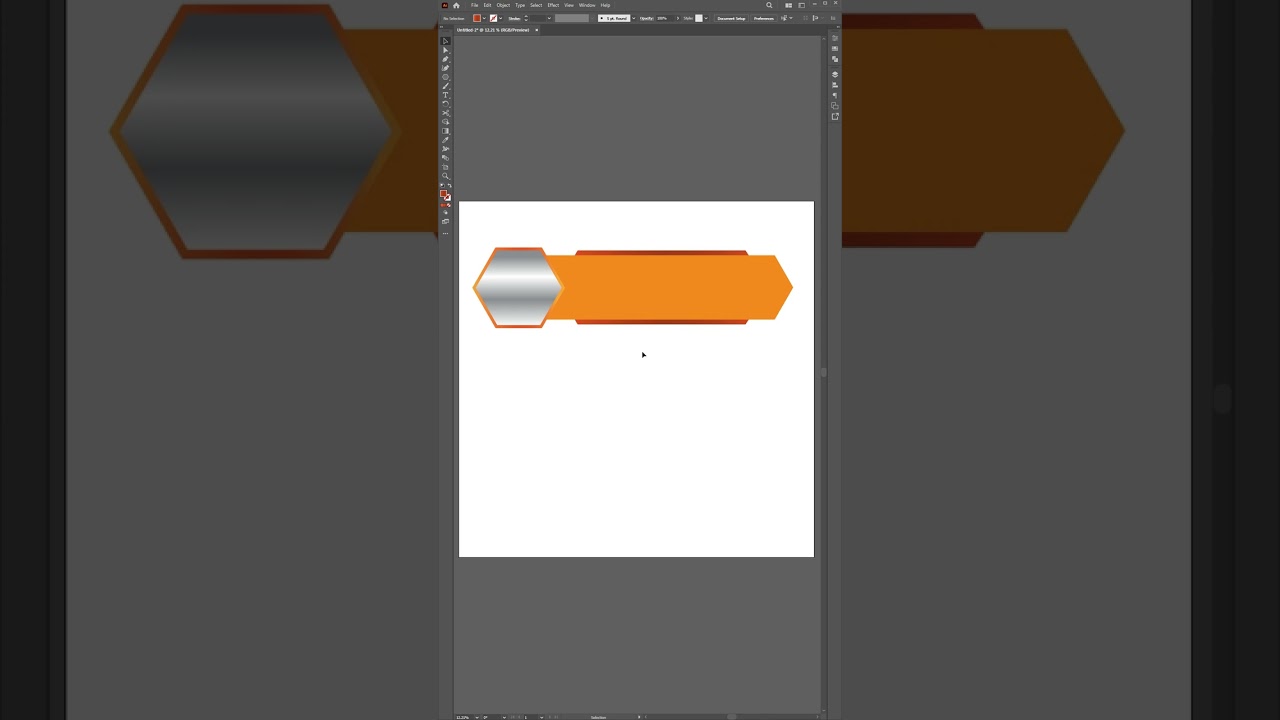This screenshot has width=1280, height=720.
Task: Close the Untitled-2 document tab
Action: point(537,30)
